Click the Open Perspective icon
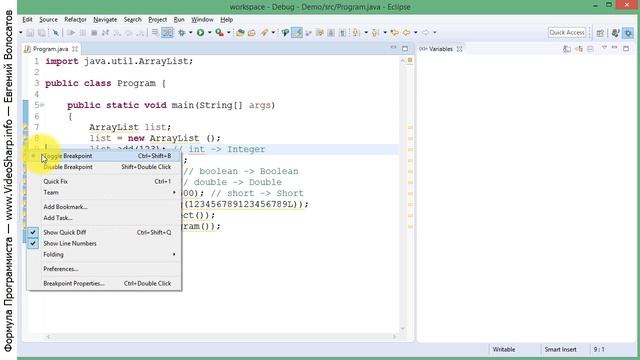The height and width of the screenshot is (360, 640). click(x=600, y=33)
